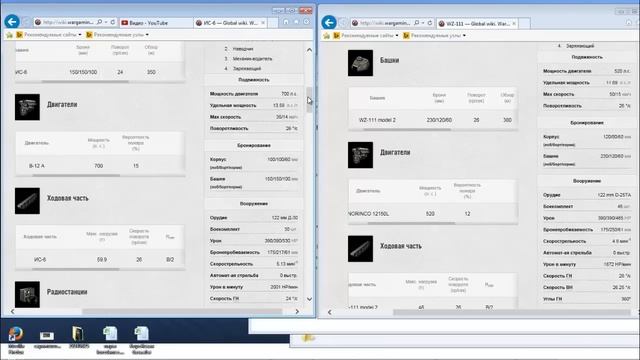Image resolution: width=640 pixels, height=360 pixels.
Task: Click the Двигатели heading in the left window
Action: coord(62,104)
